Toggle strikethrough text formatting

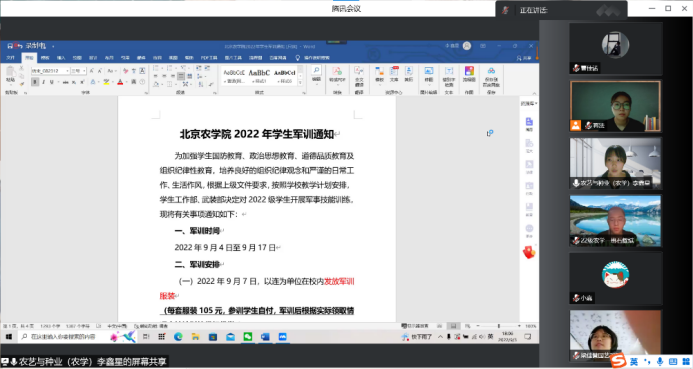pos(65,82)
